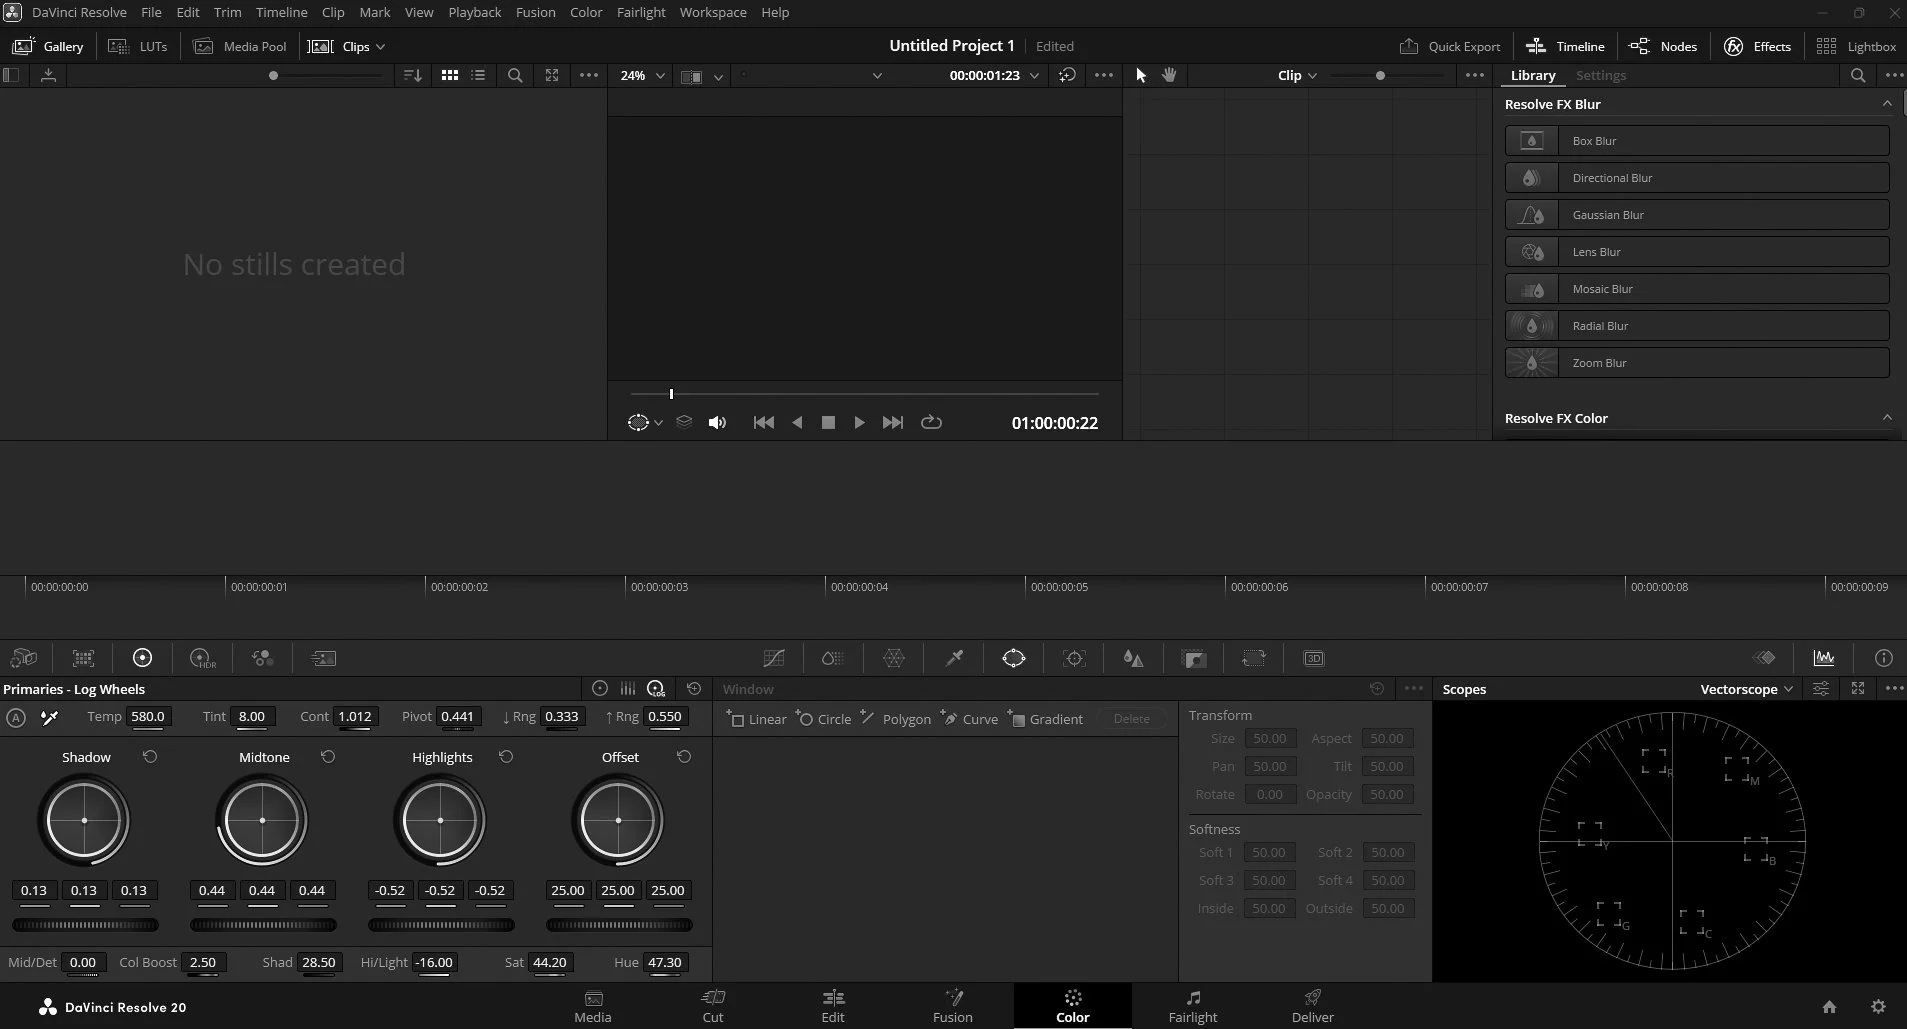Click the Temp value field 580.0

click(148, 716)
